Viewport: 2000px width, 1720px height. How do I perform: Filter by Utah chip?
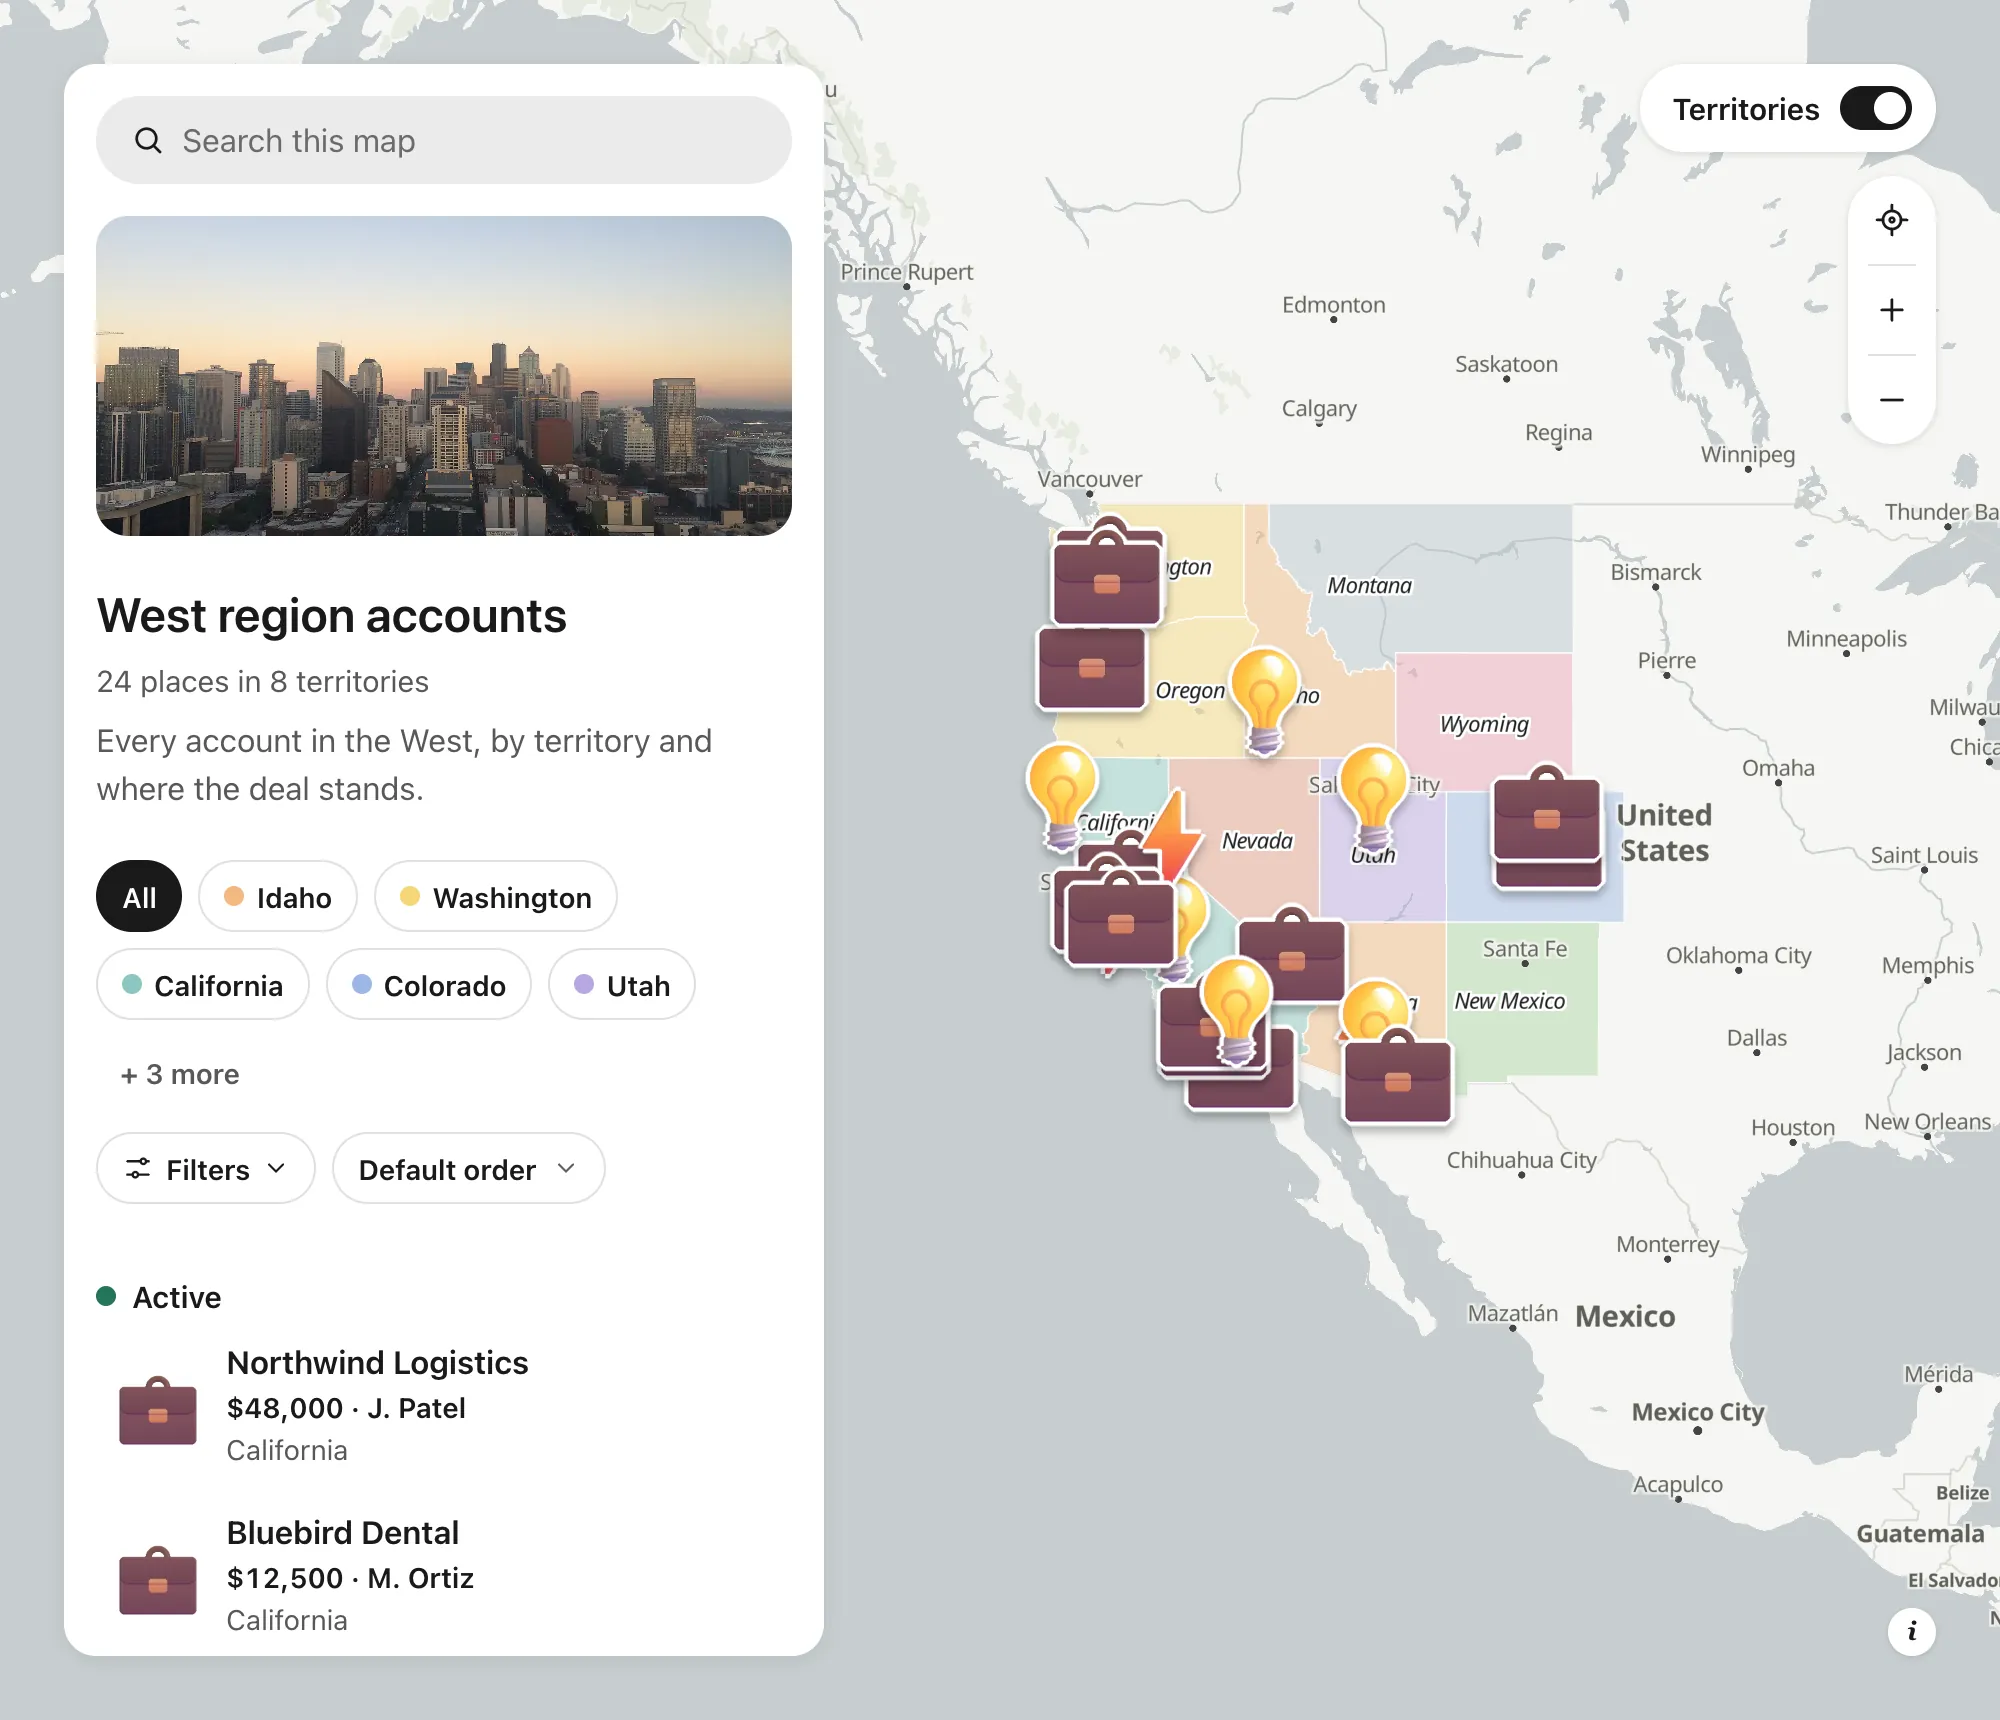622,985
